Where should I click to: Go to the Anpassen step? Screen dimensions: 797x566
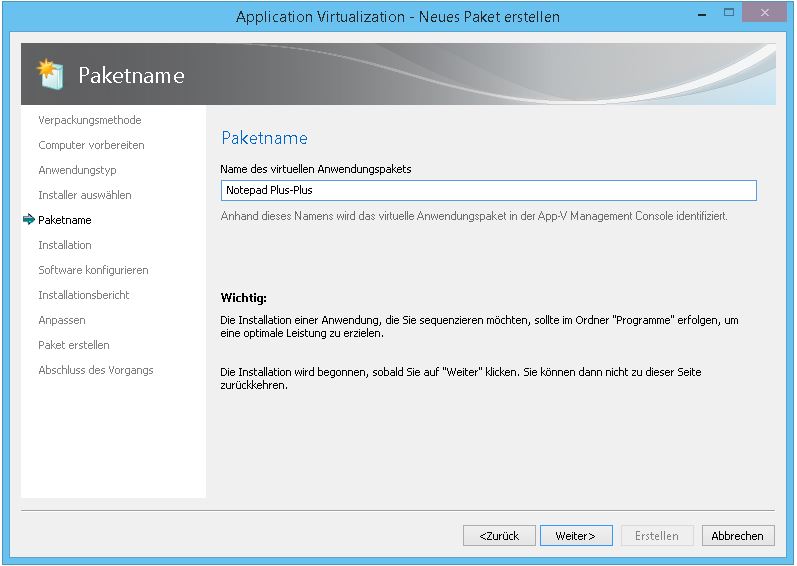coord(62,320)
